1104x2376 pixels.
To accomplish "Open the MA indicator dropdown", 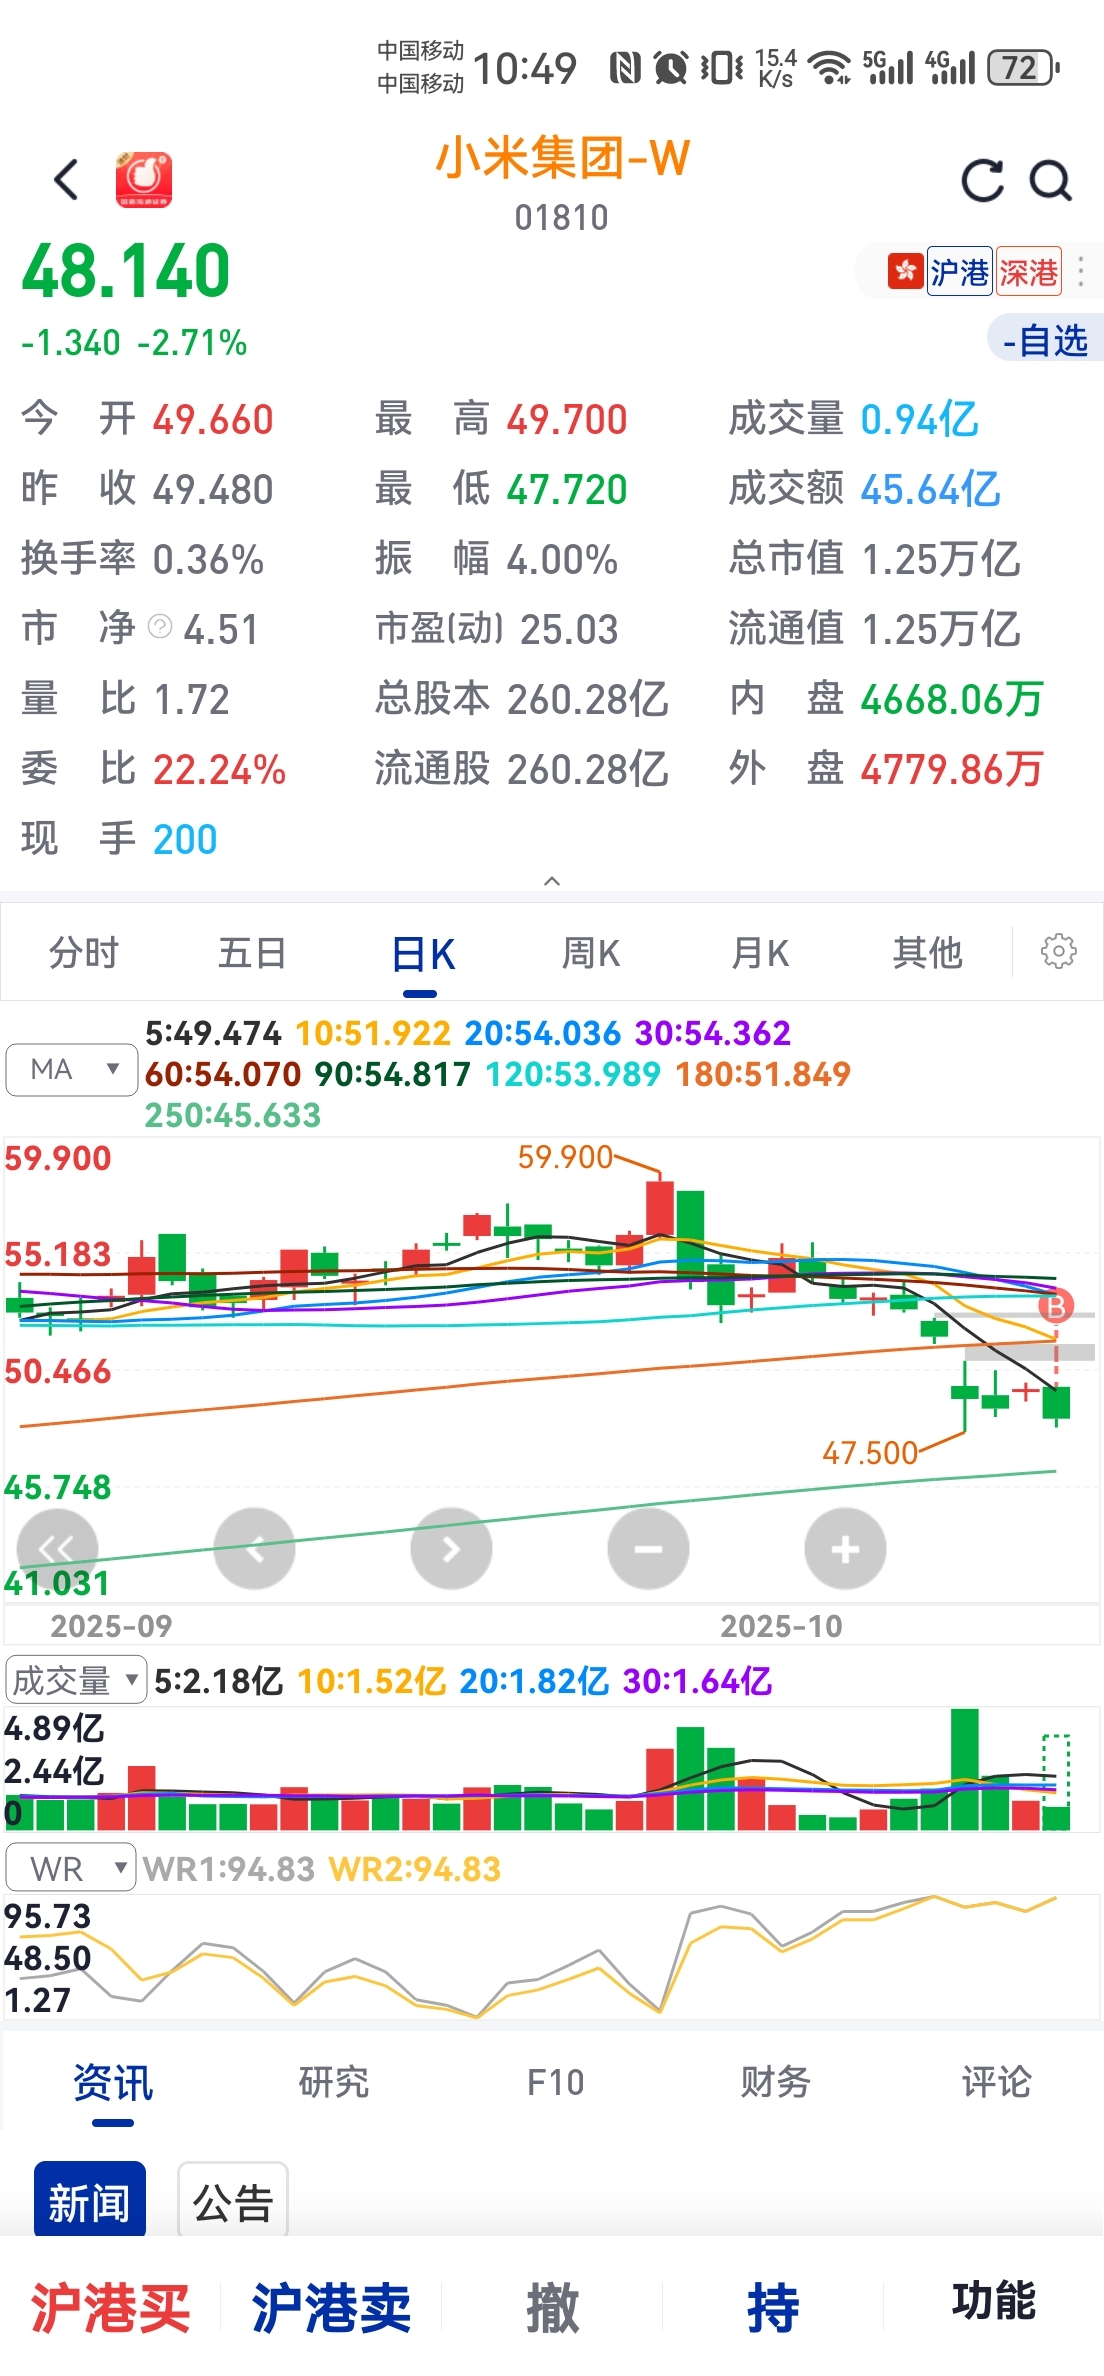I will 71,1070.
